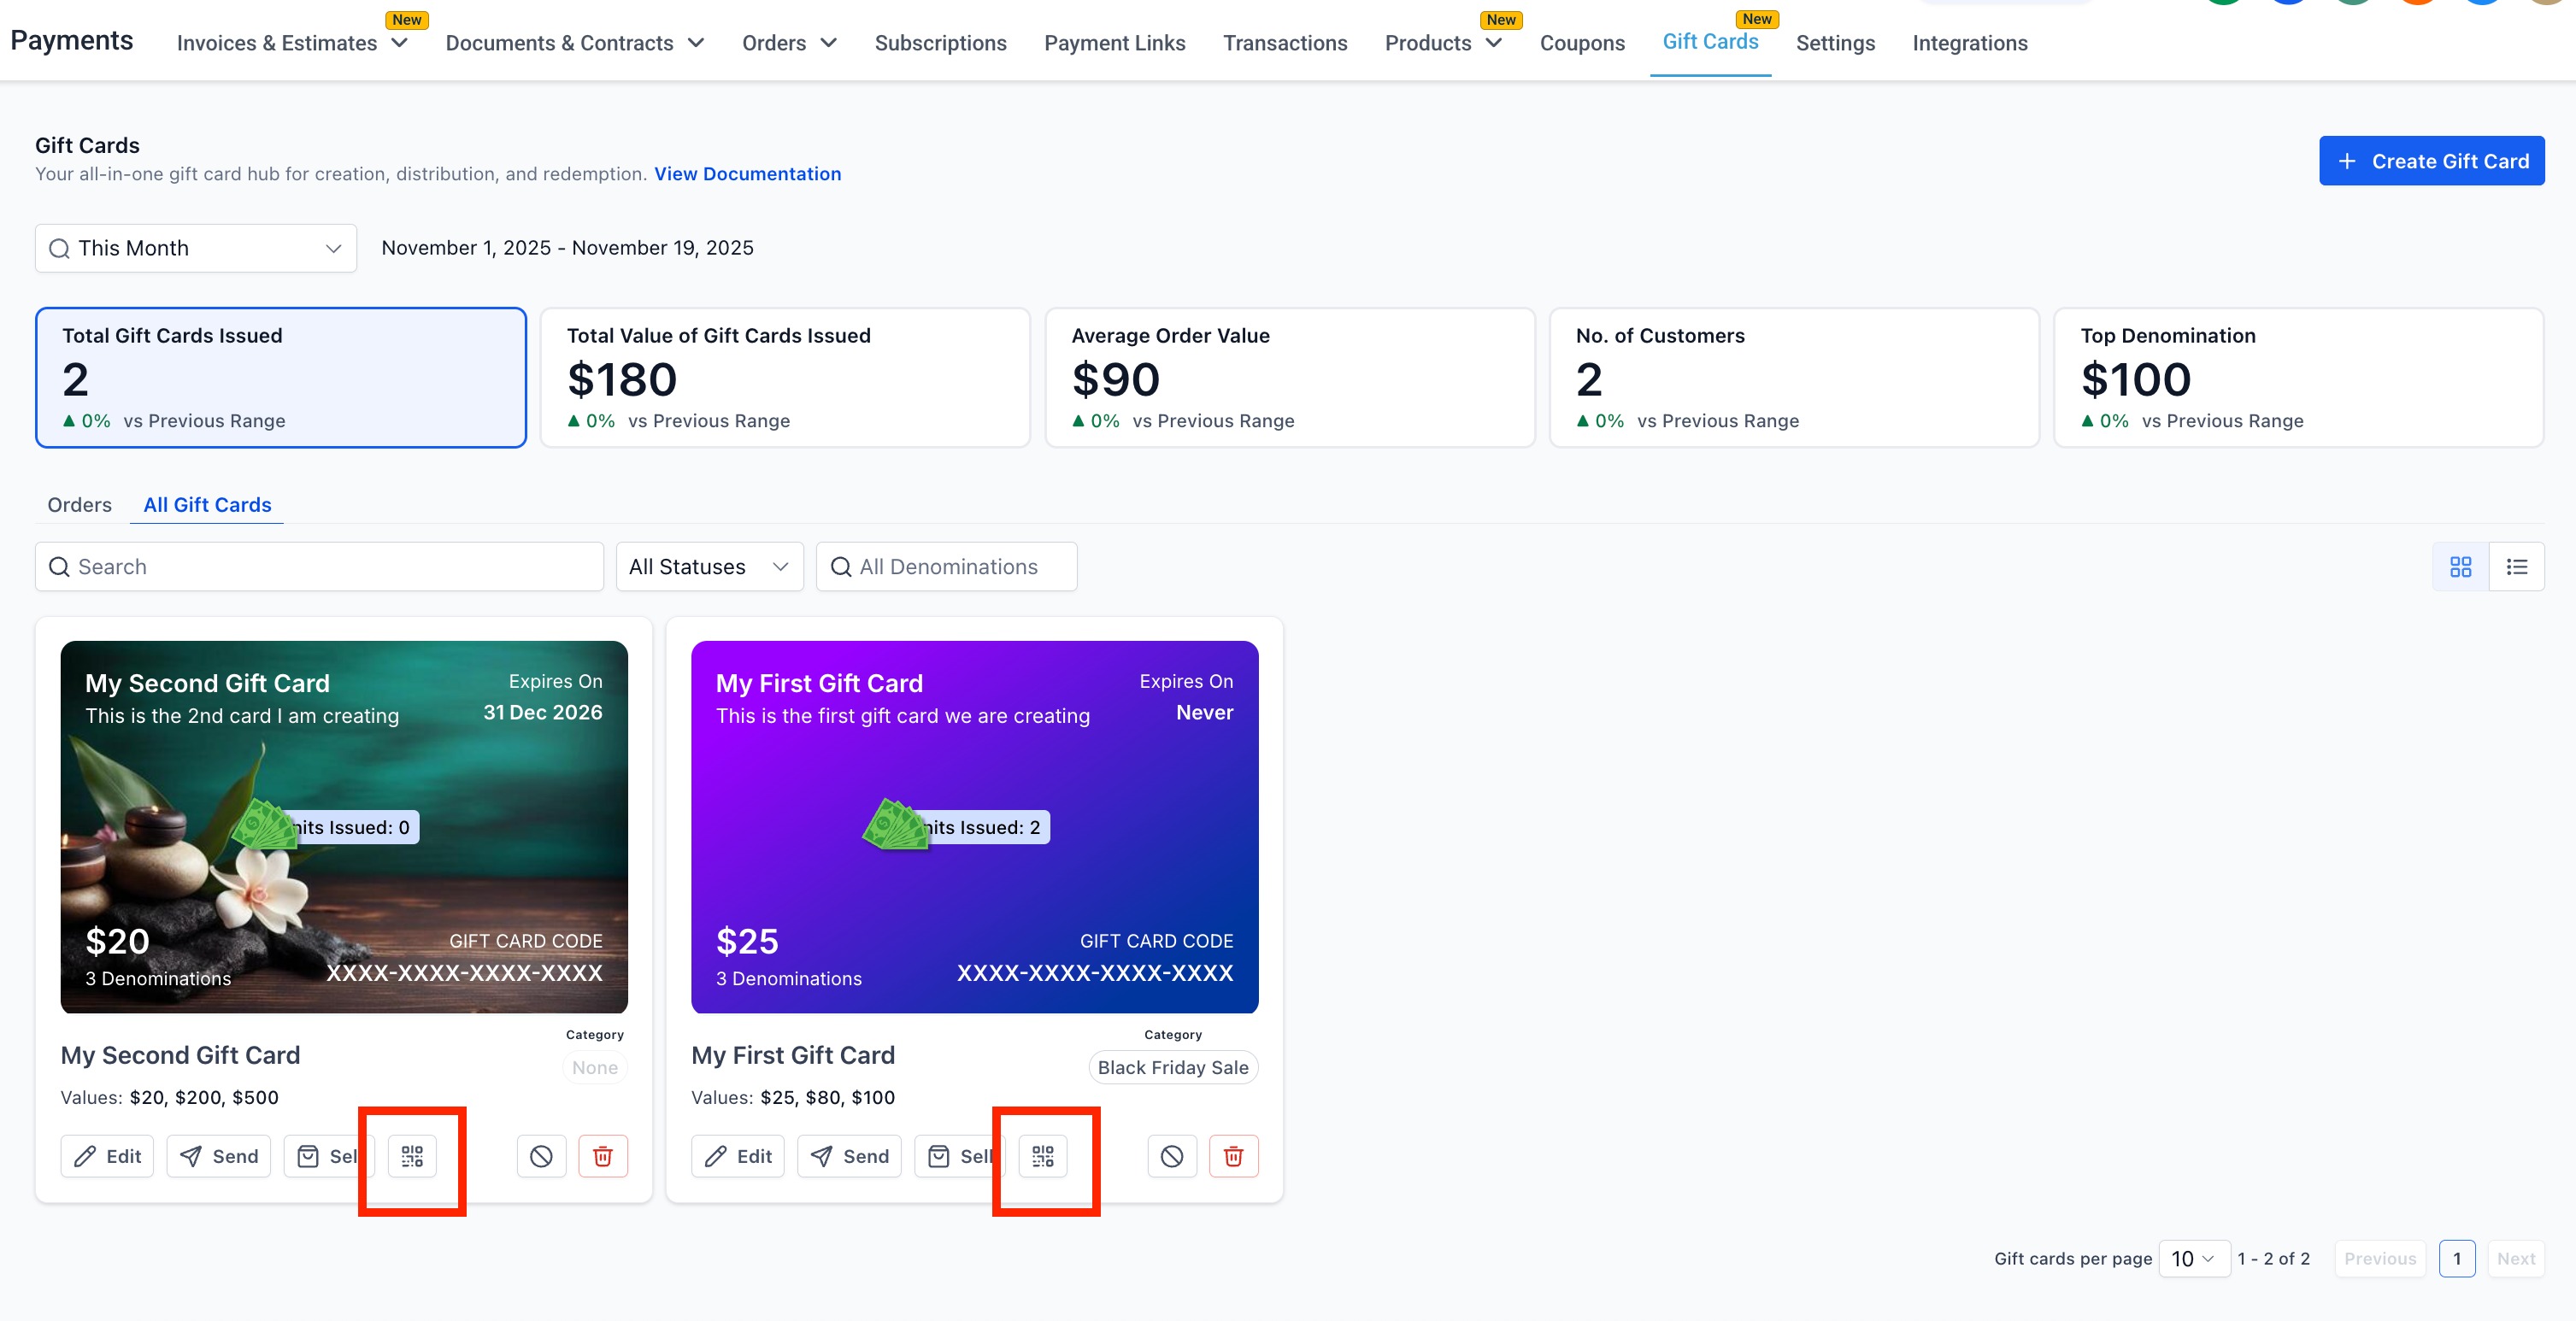Open the All Statuses filter dropdown
The width and height of the screenshot is (2576, 1321).
pos(709,567)
